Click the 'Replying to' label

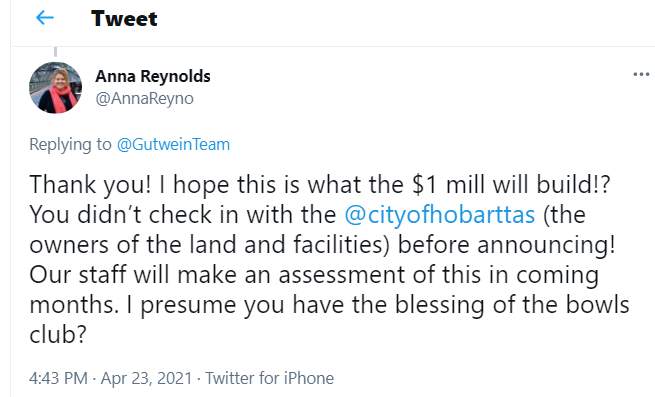(71, 145)
